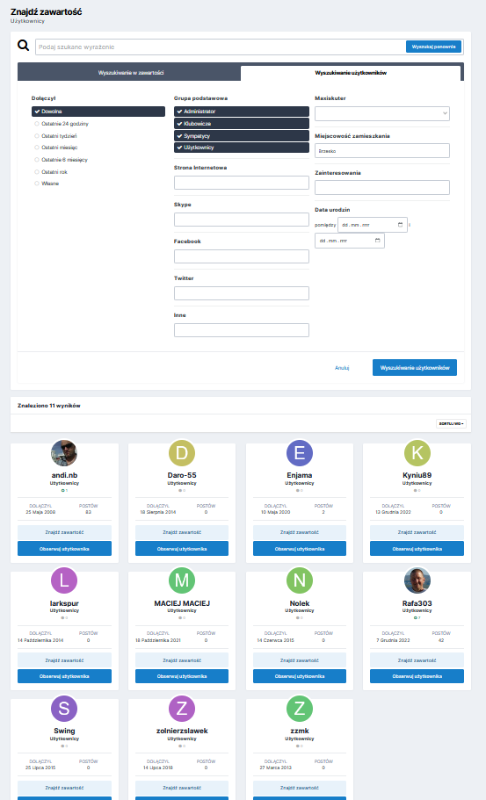Click the Anuluj link
The image size is (486, 800).
coord(342,368)
